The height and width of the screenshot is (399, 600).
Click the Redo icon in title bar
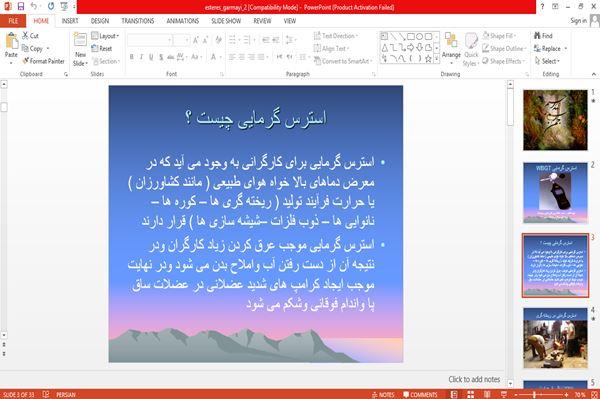tap(51, 6)
